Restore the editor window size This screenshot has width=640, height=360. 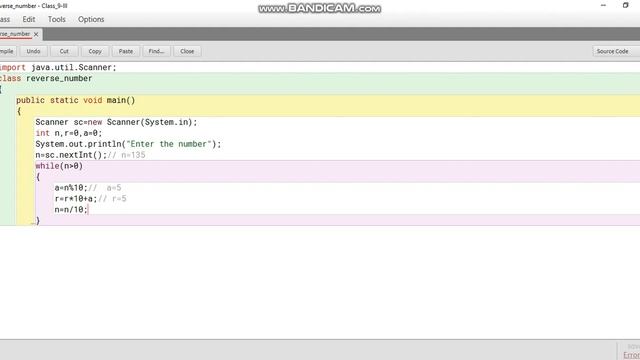[x=625, y=5]
